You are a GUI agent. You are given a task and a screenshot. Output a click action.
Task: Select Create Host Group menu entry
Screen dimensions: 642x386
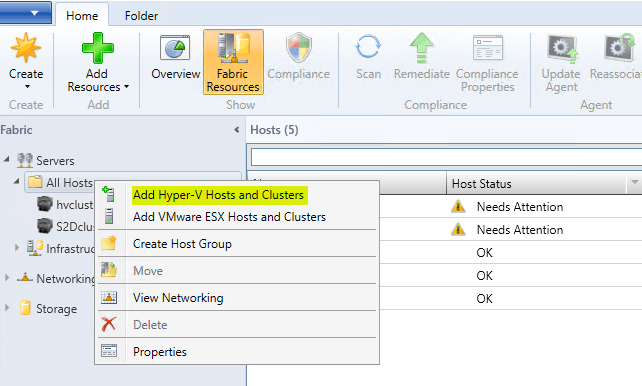(182, 244)
